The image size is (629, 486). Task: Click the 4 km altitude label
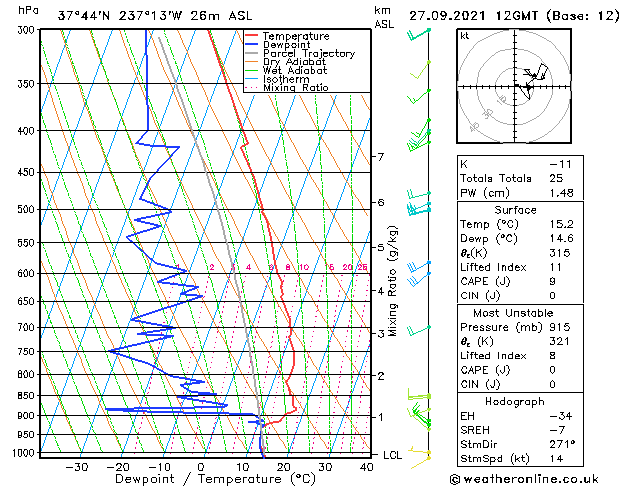tap(381, 291)
